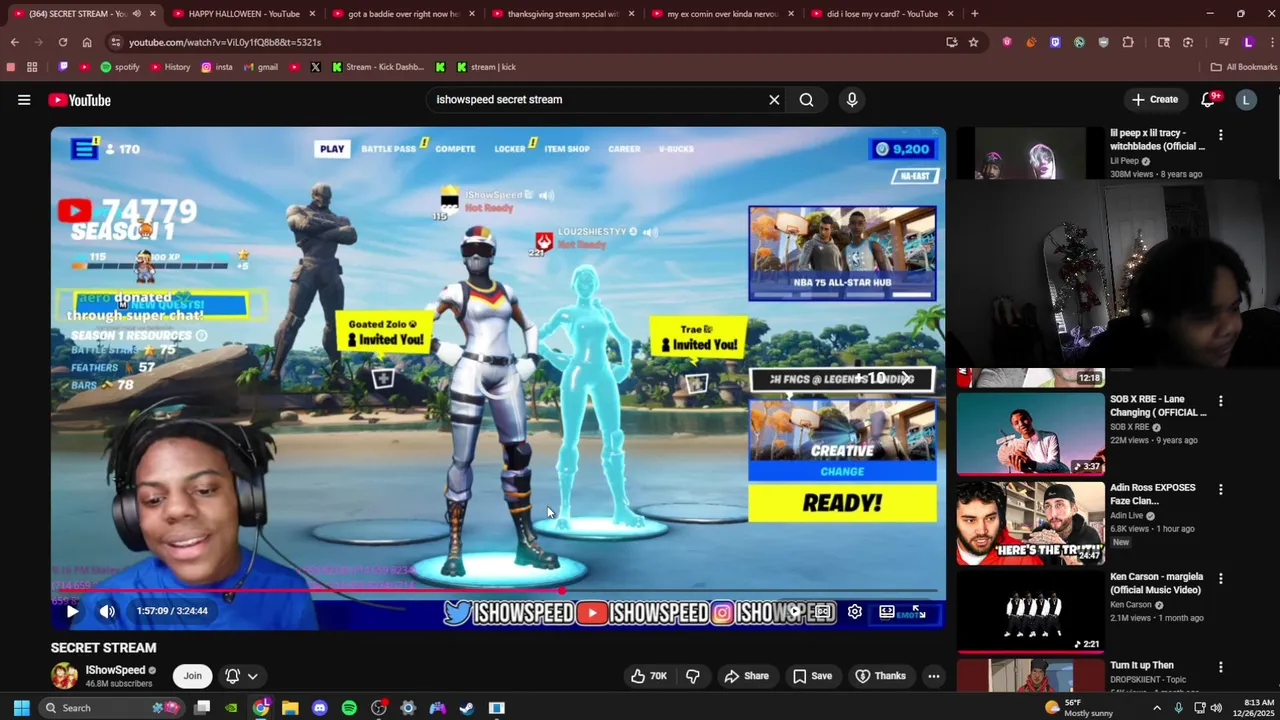Open All Bookmarks folder
The height and width of the screenshot is (720, 1280).
tap(1243, 67)
